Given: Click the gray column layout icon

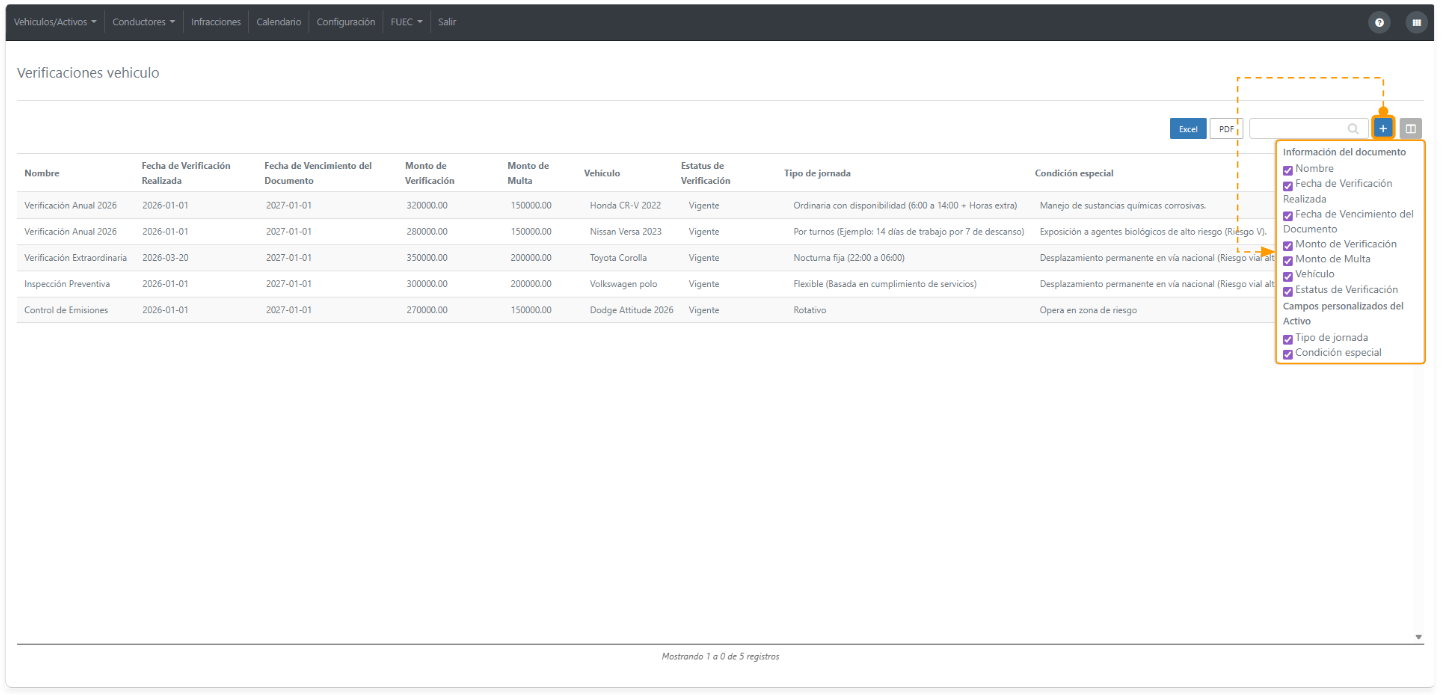Looking at the screenshot, I should pos(1411,128).
